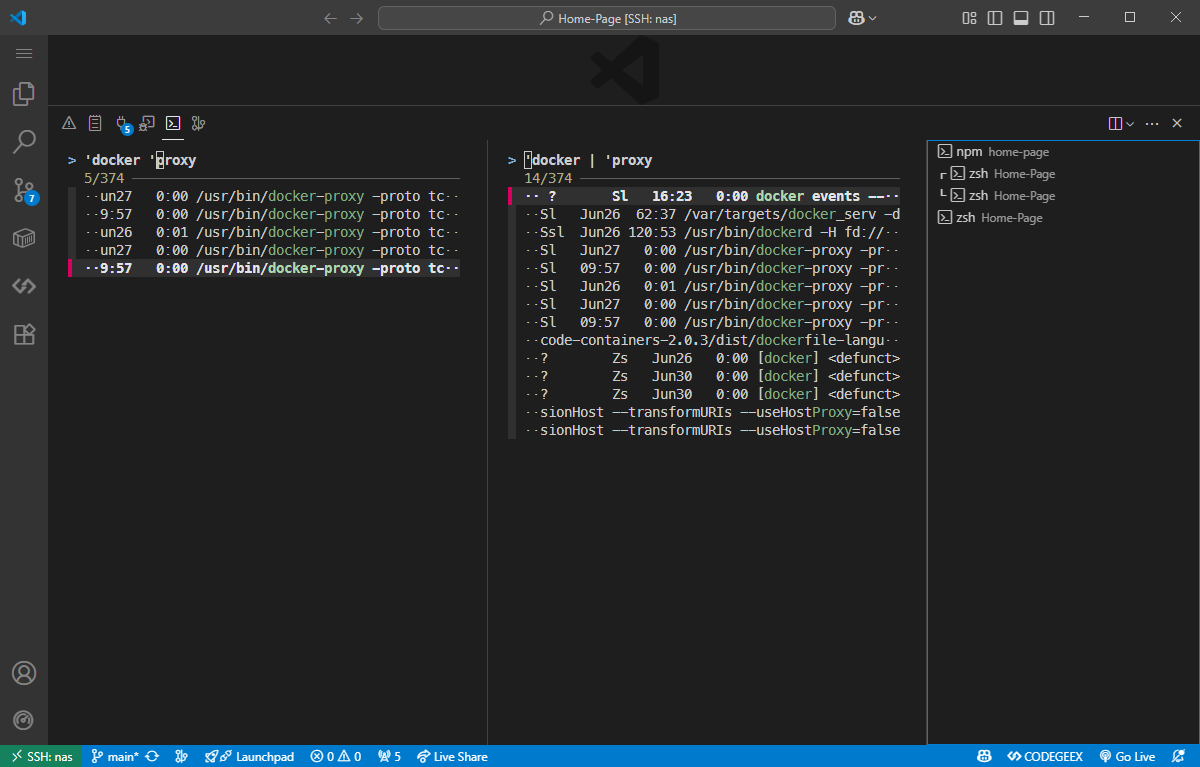Select the Terminal panel tab
This screenshot has height=767, width=1200.
click(173, 123)
